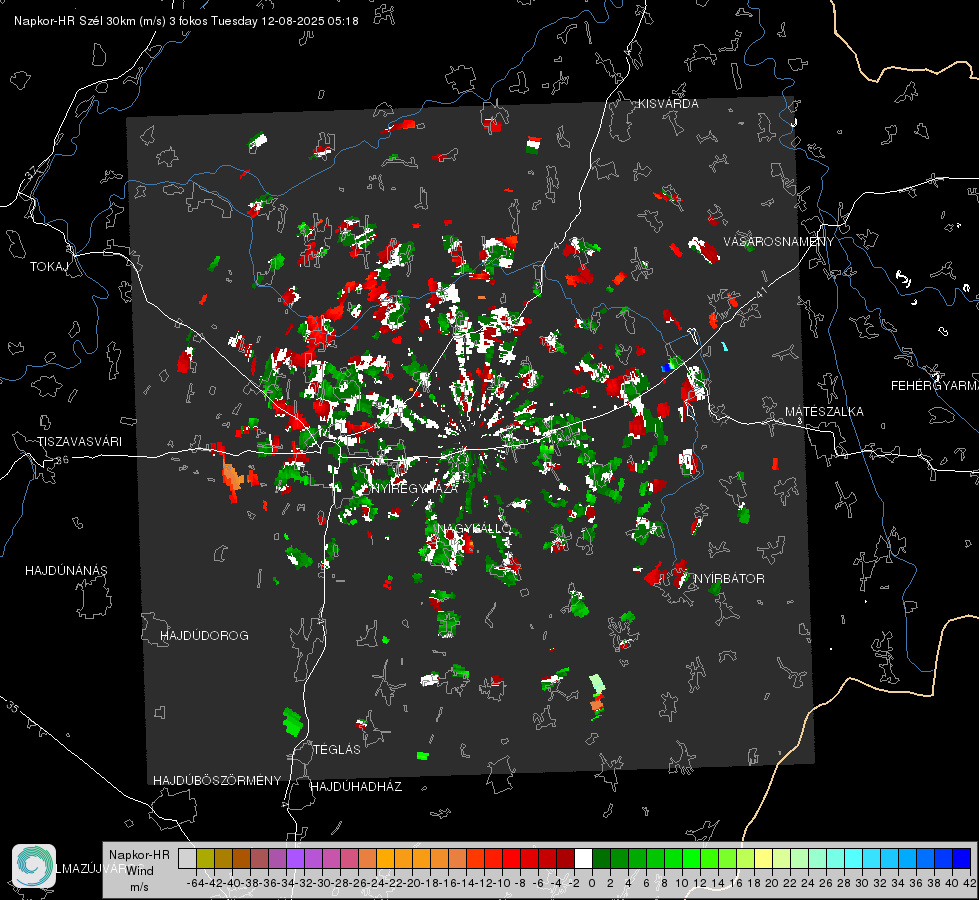This screenshot has height=900, width=979.
Task: Click the TÉGLÁS city label
Action: [x=337, y=750]
